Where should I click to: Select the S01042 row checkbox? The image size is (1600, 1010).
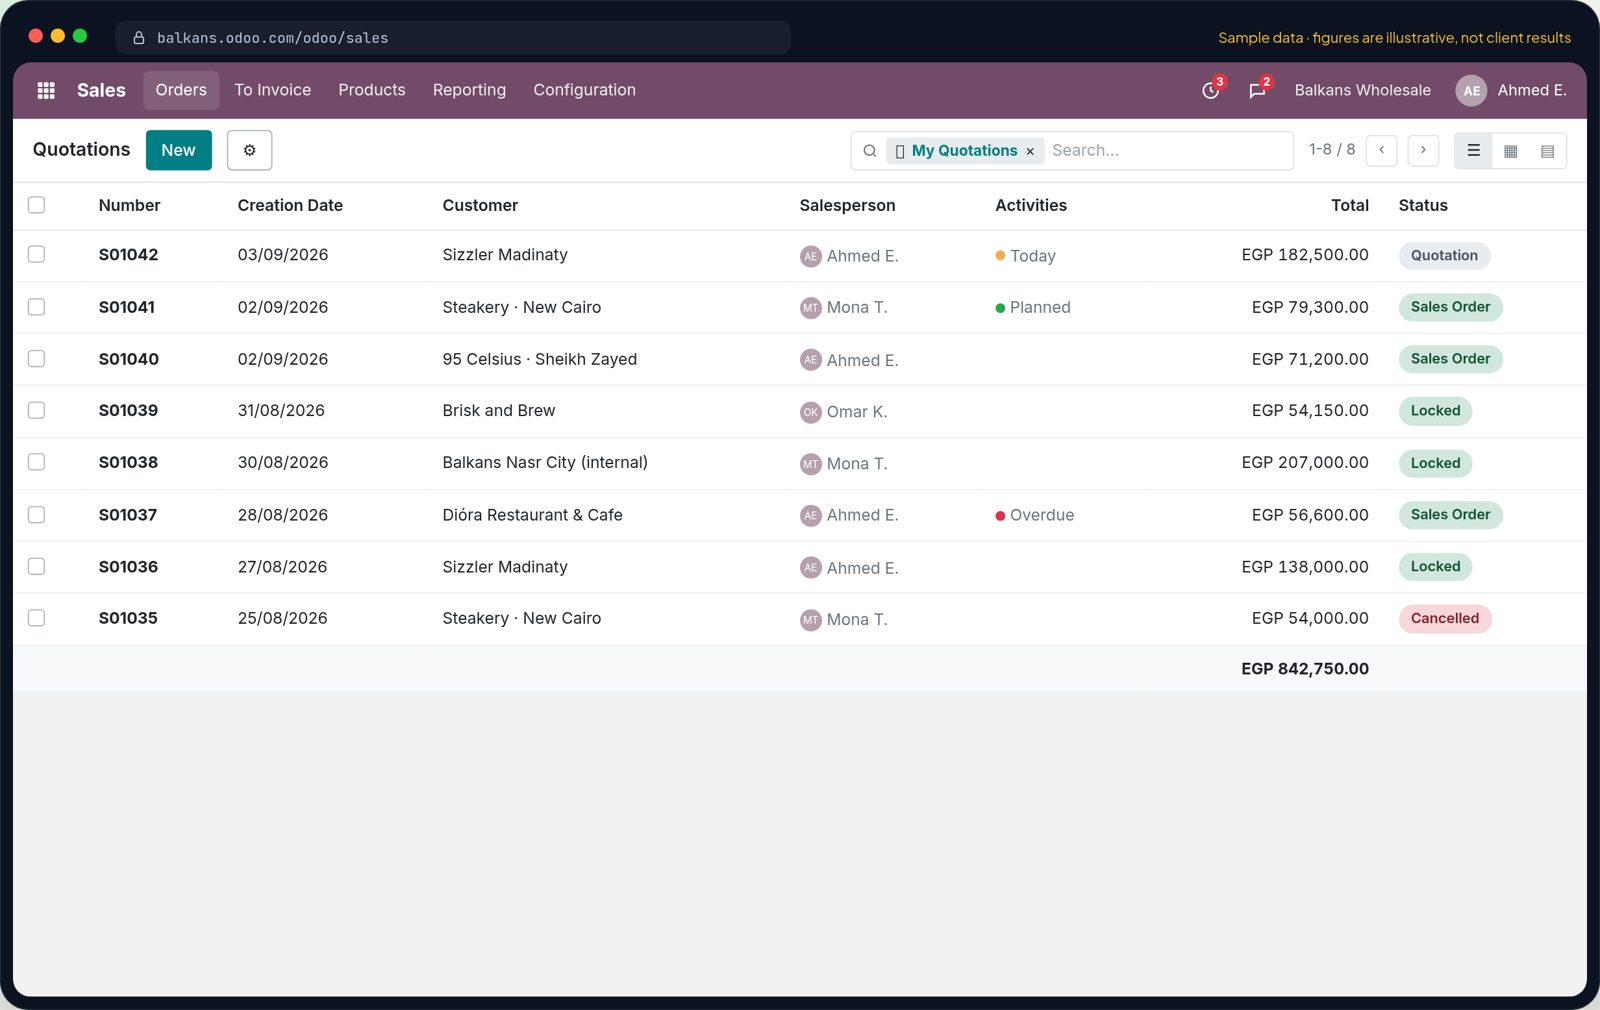[x=36, y=254]
